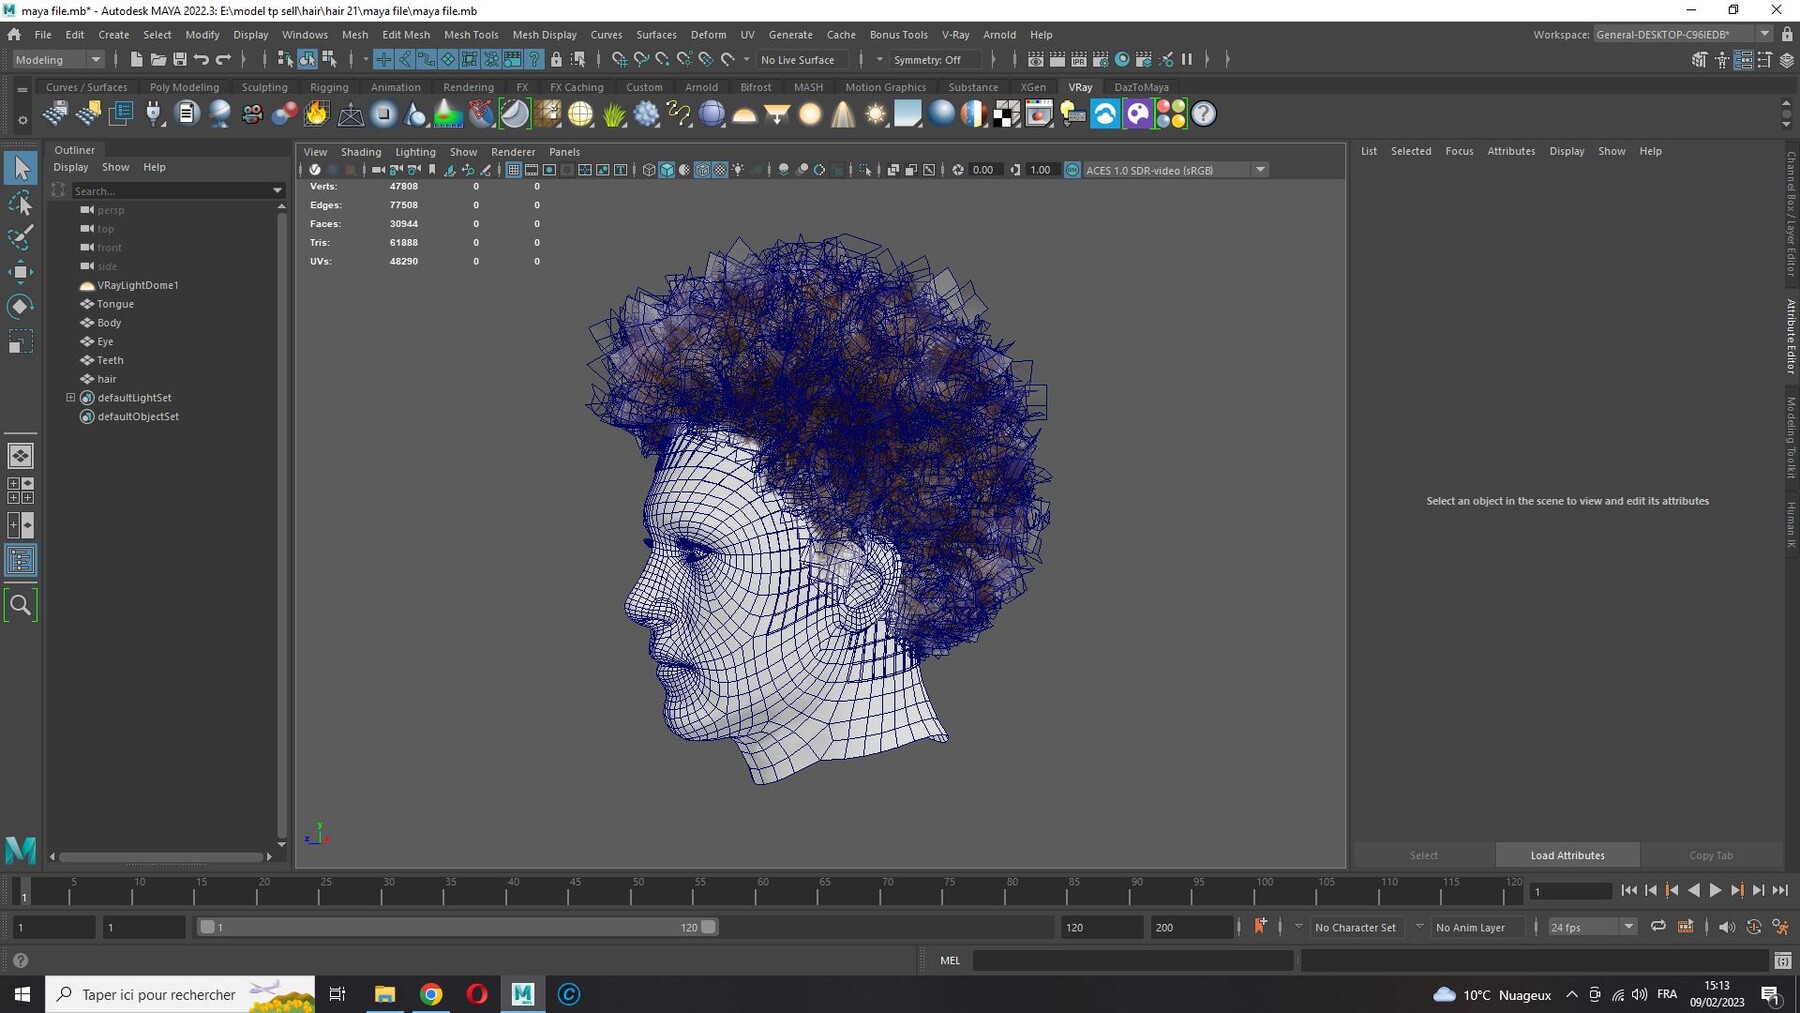Click the Select button in Attribute Editor
Screen dimensions: 1800x1013
[1423, 855]
